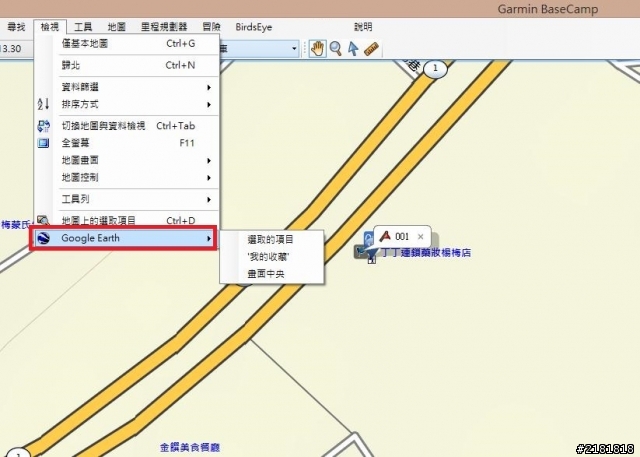
Task: Choose '我的收藏' in Google Earth submenu
Action: 271,257
